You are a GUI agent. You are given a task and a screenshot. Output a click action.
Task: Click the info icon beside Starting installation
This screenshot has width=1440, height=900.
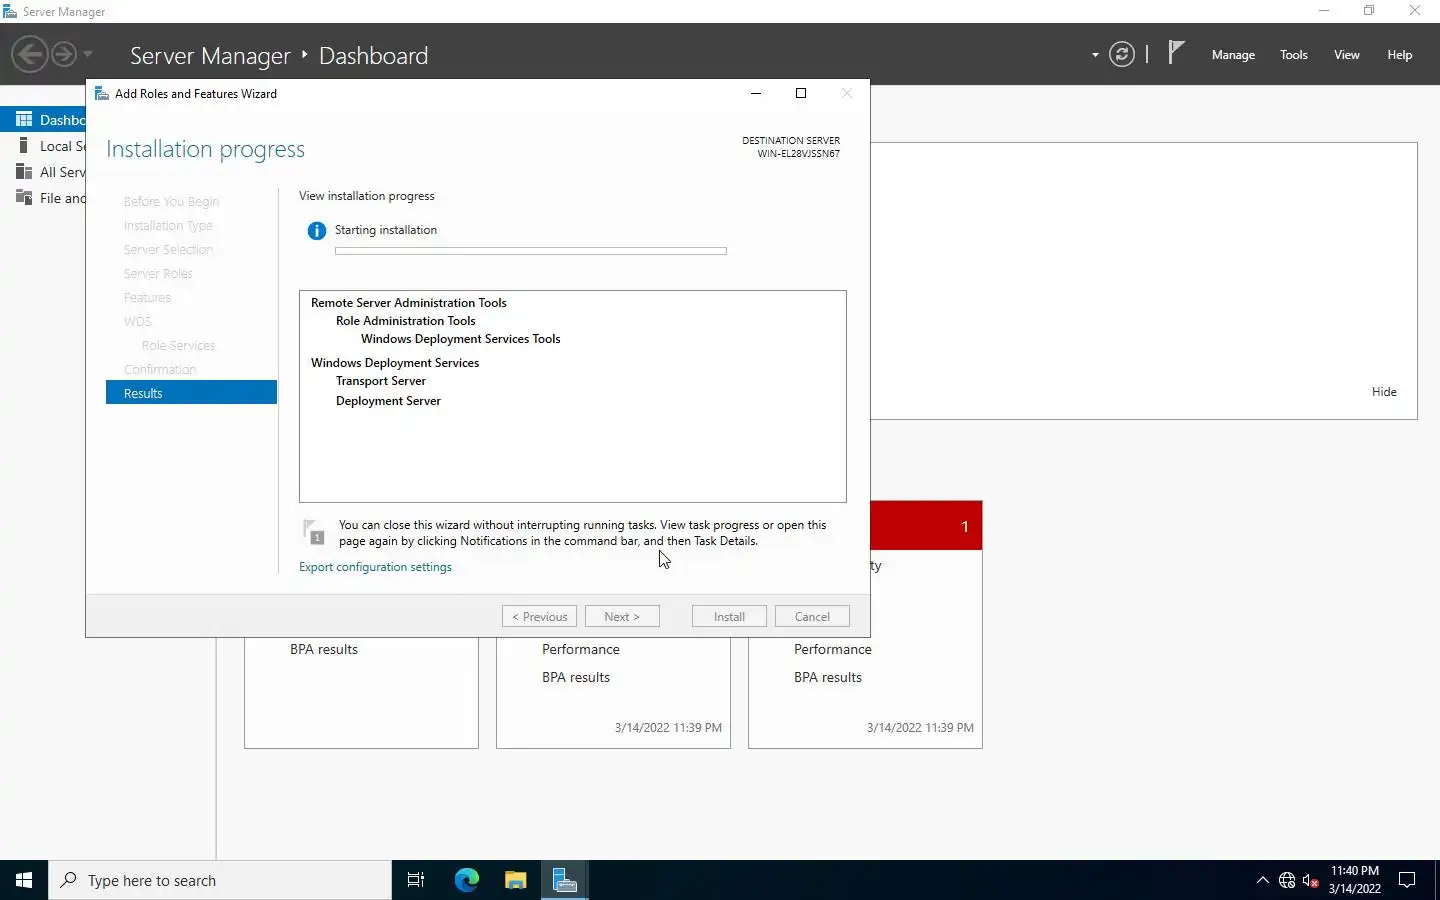tap(317, 231)
